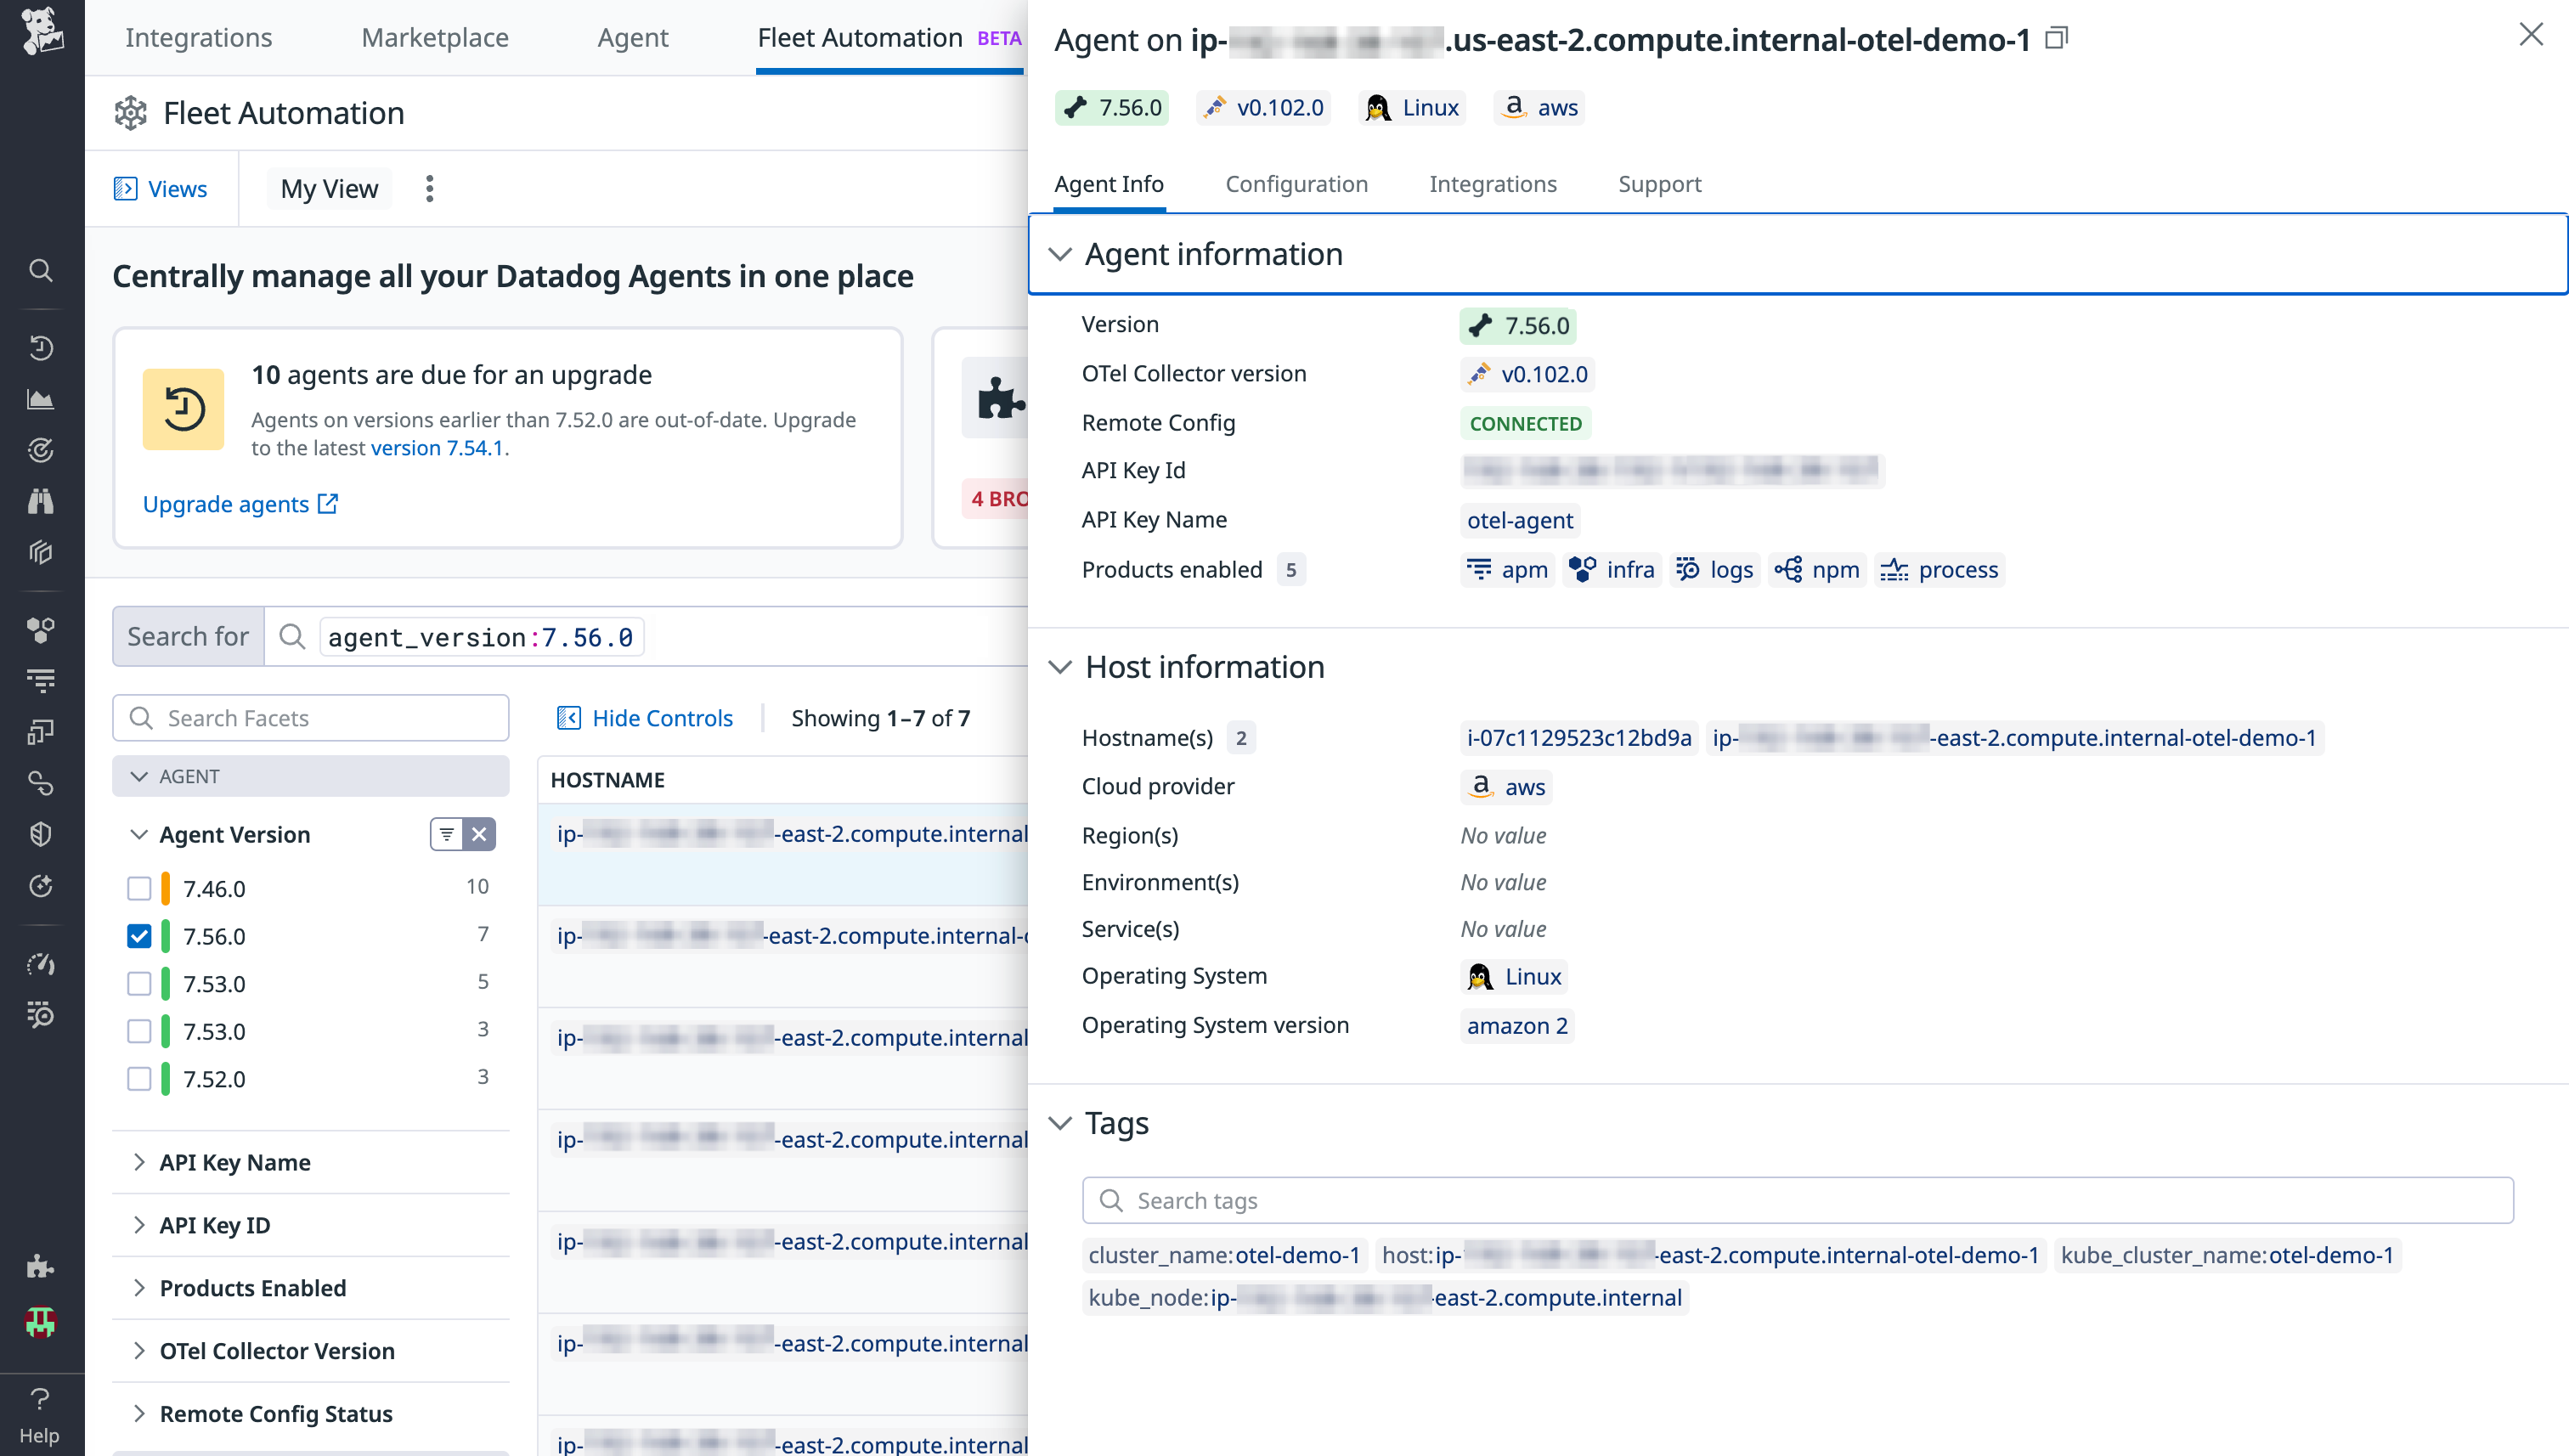This screenshot has width=2569, height=1456.
Task: Close the agent details side panel
Action: (2531, 34)
